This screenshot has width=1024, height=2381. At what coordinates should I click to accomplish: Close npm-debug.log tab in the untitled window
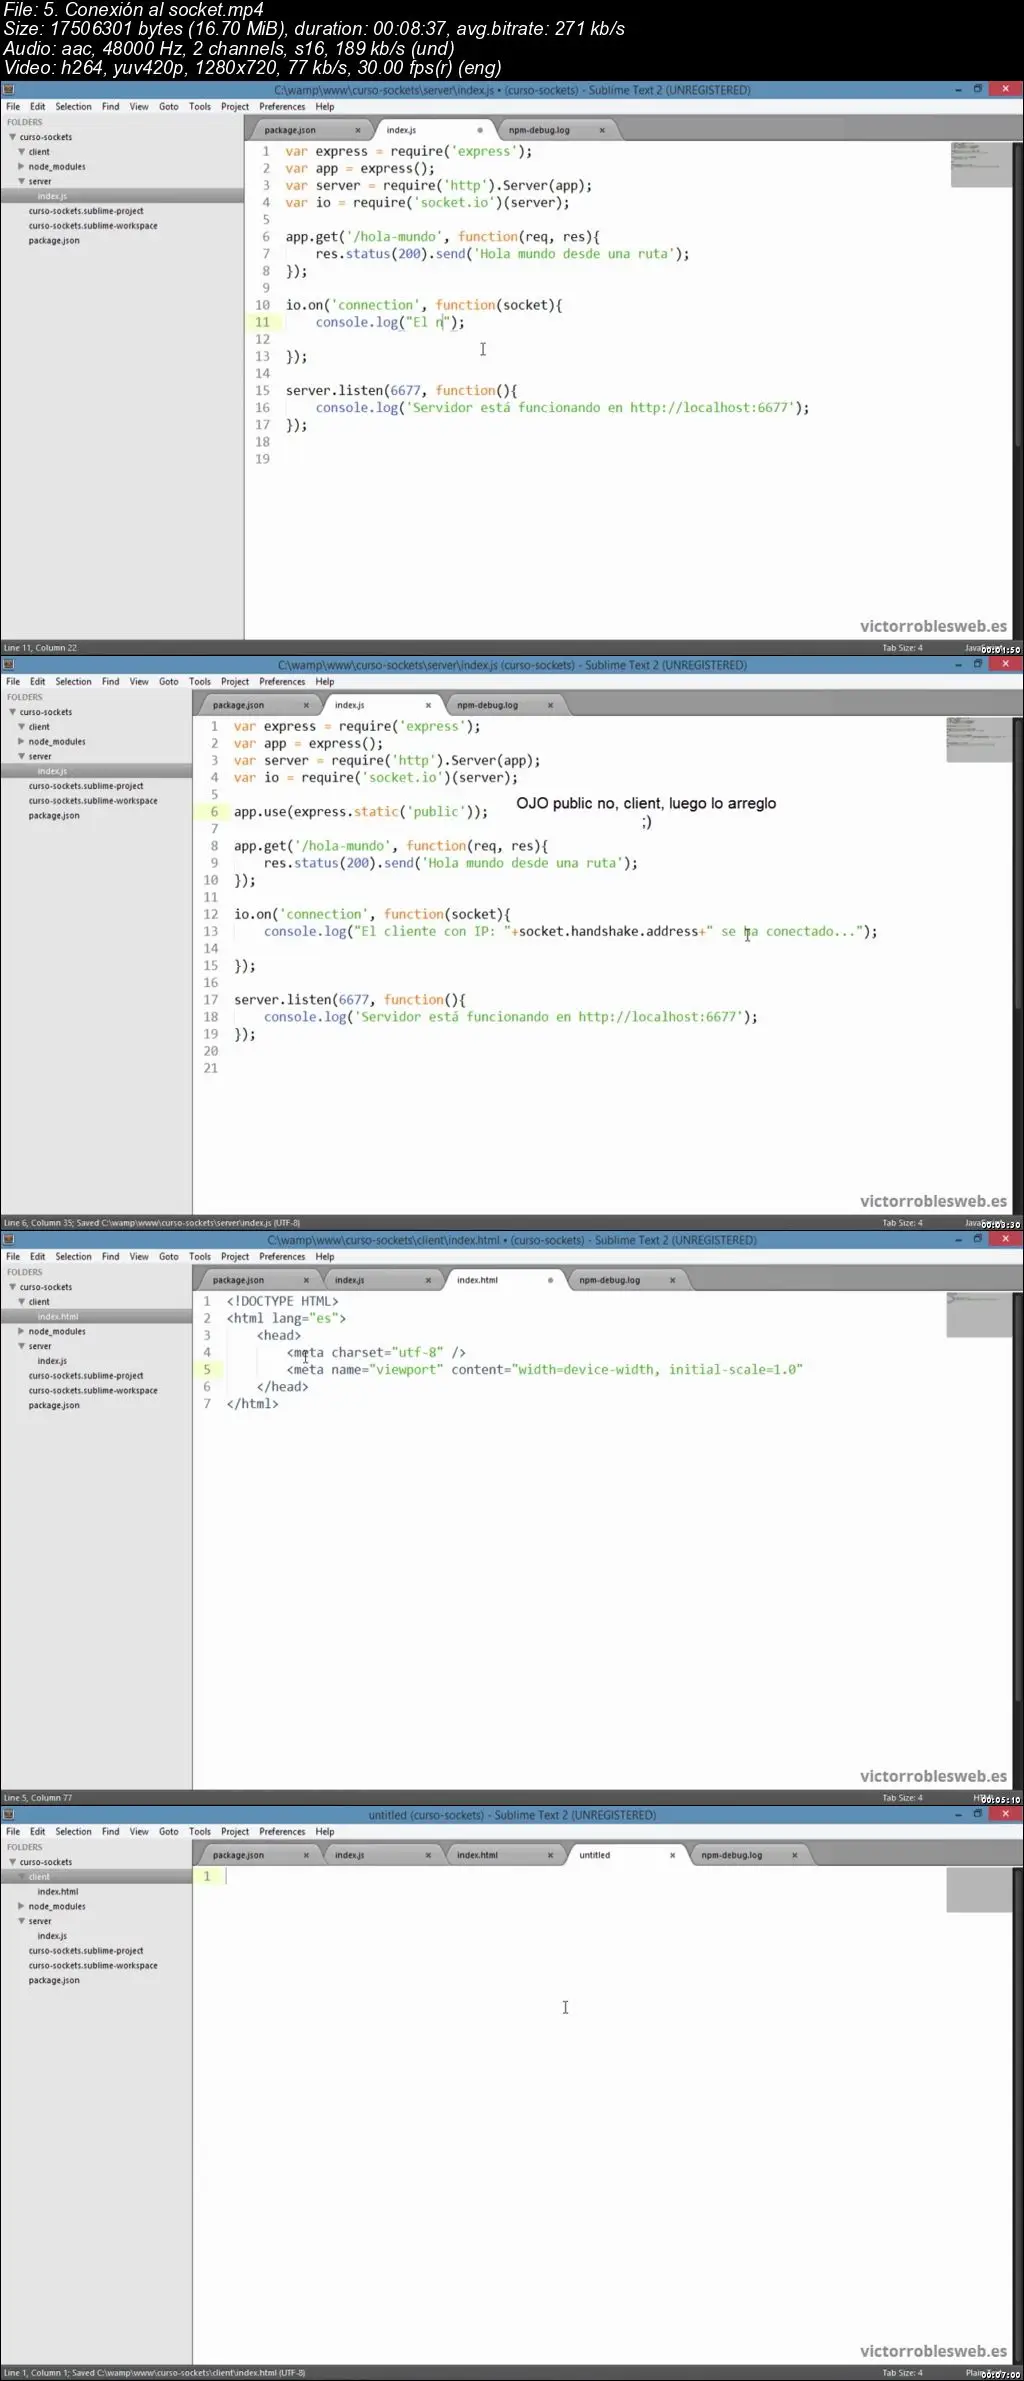click(x=794, y=1855)
